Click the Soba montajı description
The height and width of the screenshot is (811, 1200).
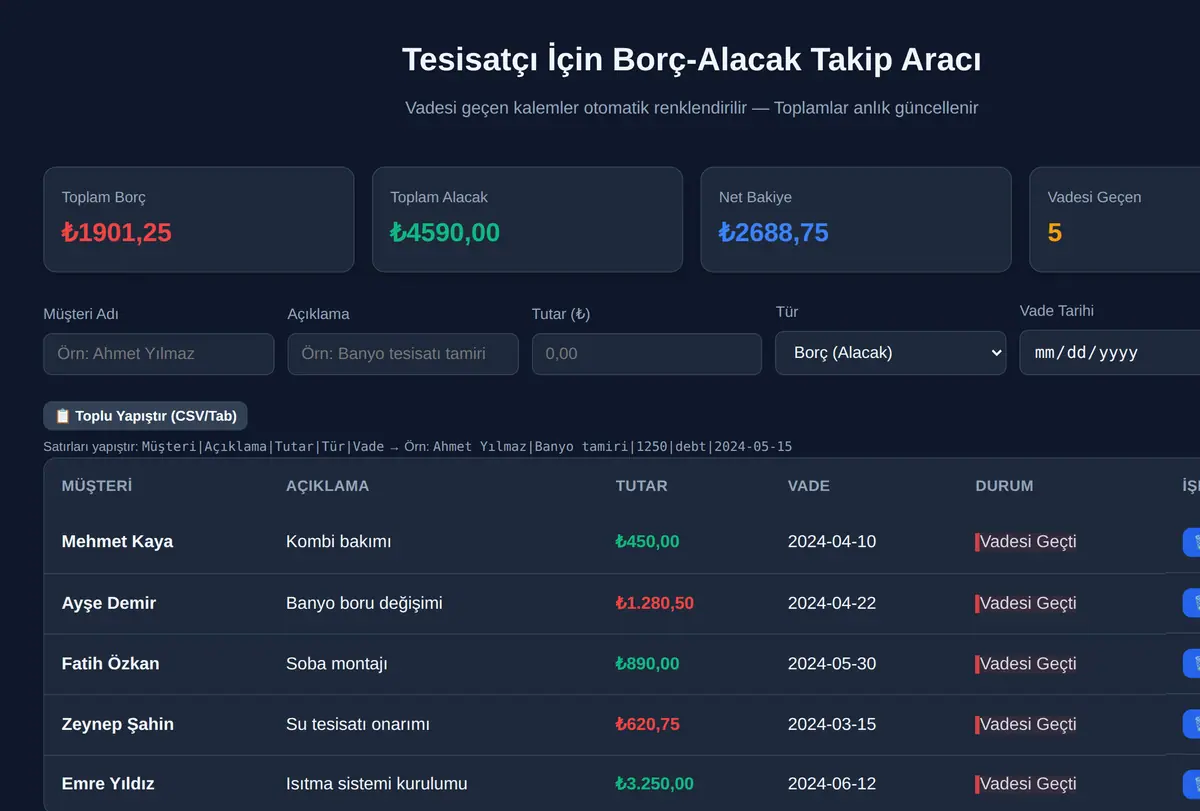click(336, 664)
